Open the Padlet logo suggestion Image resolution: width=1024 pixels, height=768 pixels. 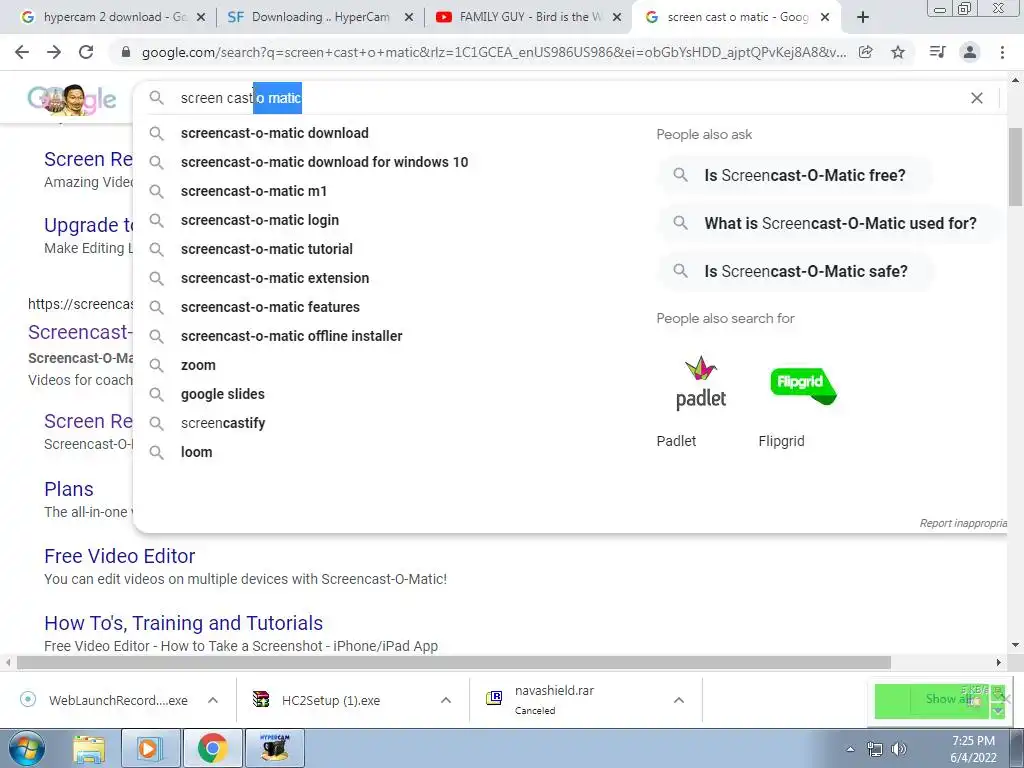pyautogui.click(x=701, y=383)
